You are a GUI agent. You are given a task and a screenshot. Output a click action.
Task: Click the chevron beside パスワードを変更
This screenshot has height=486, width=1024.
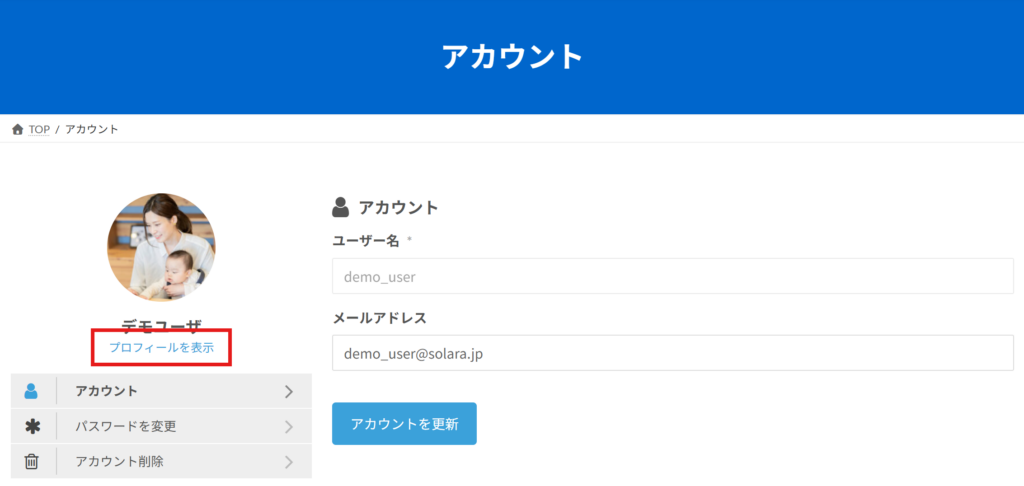[x=289, y=427]
